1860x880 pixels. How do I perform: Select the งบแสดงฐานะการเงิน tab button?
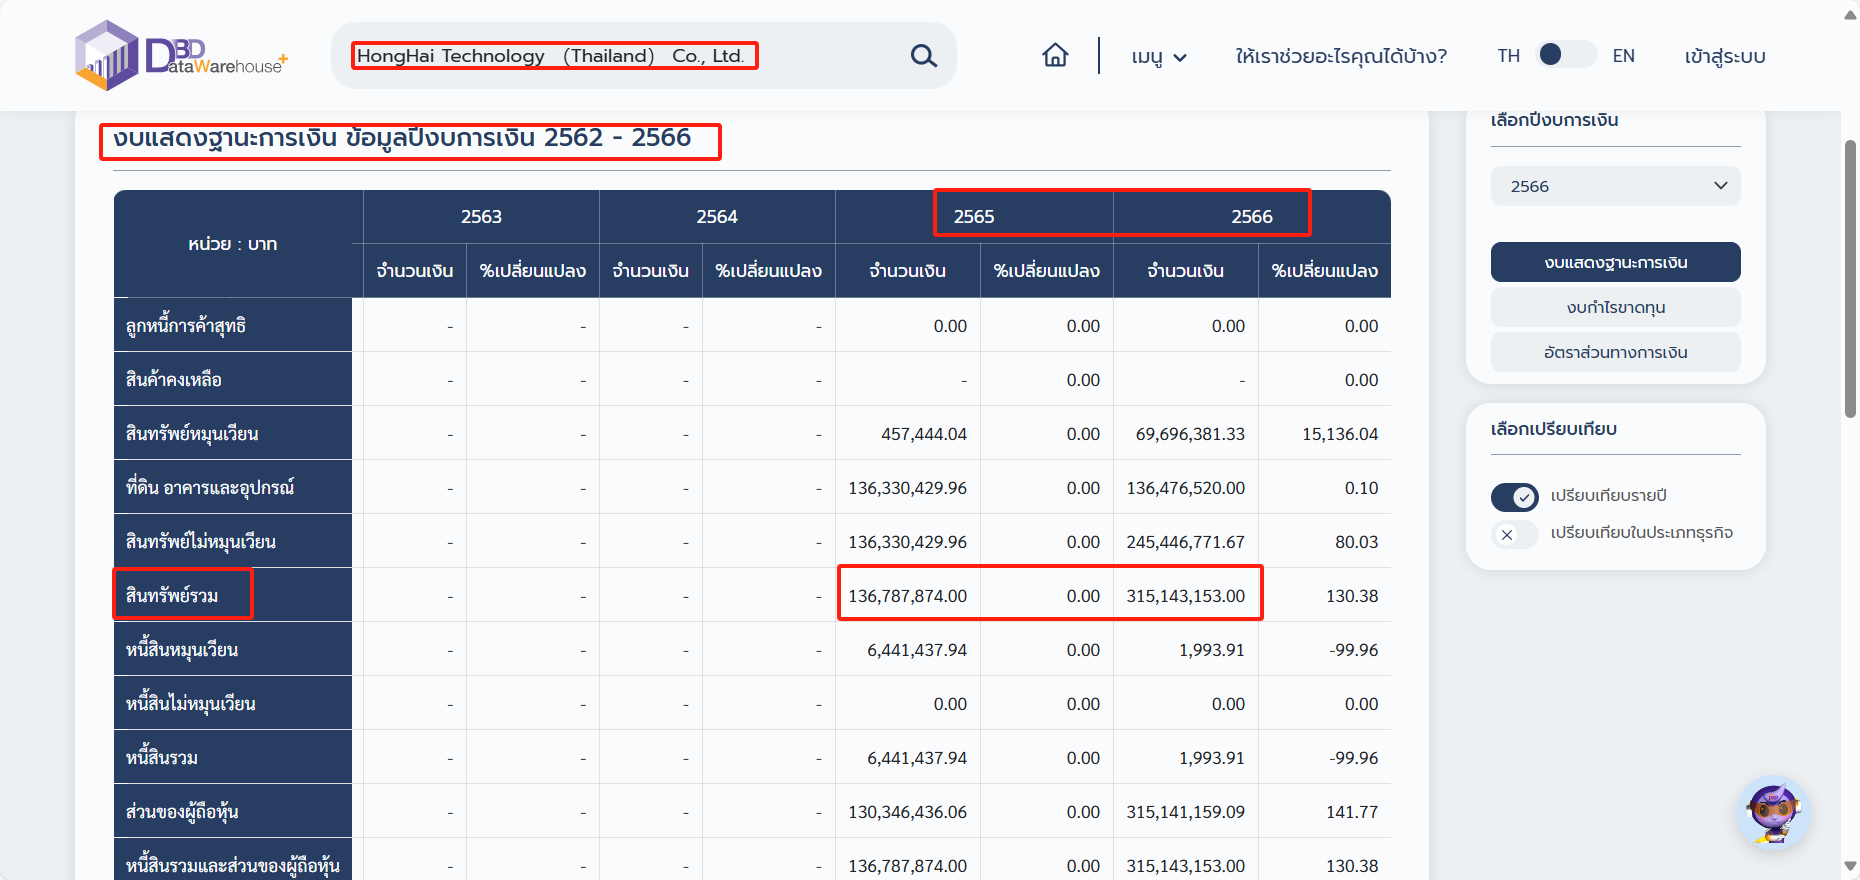pos(1615,262)
